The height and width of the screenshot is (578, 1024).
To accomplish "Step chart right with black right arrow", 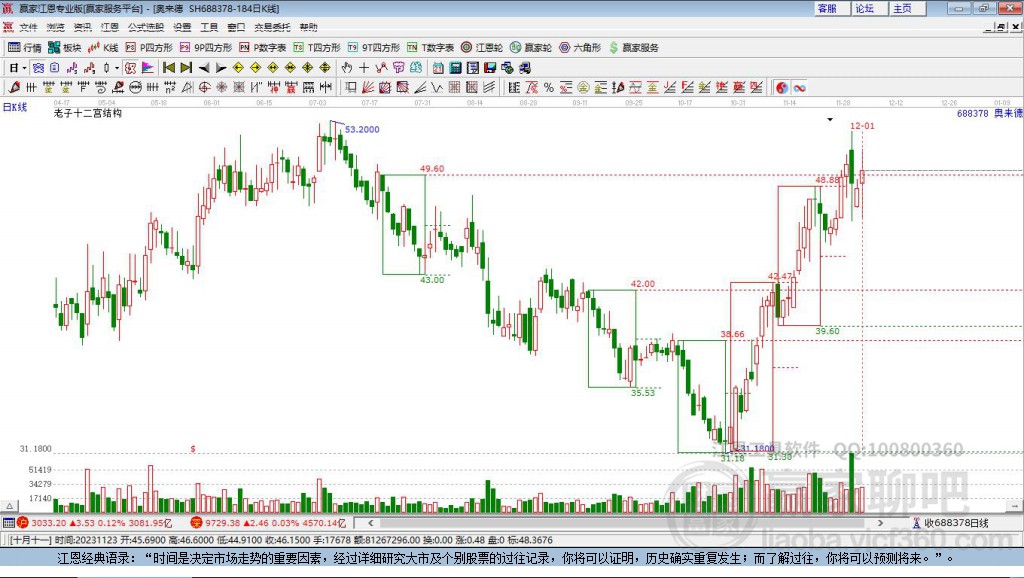I will tap(221, 67).
